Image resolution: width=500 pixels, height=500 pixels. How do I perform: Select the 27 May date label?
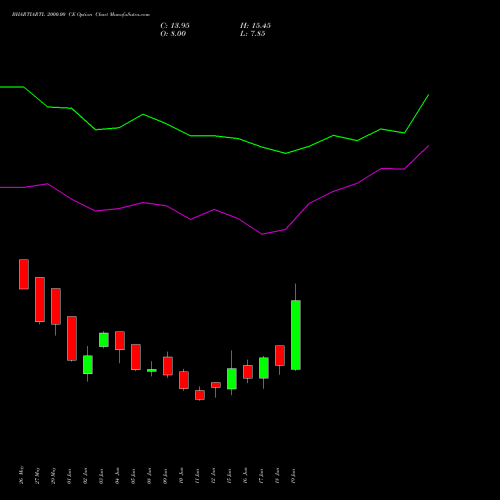(38, 475)
